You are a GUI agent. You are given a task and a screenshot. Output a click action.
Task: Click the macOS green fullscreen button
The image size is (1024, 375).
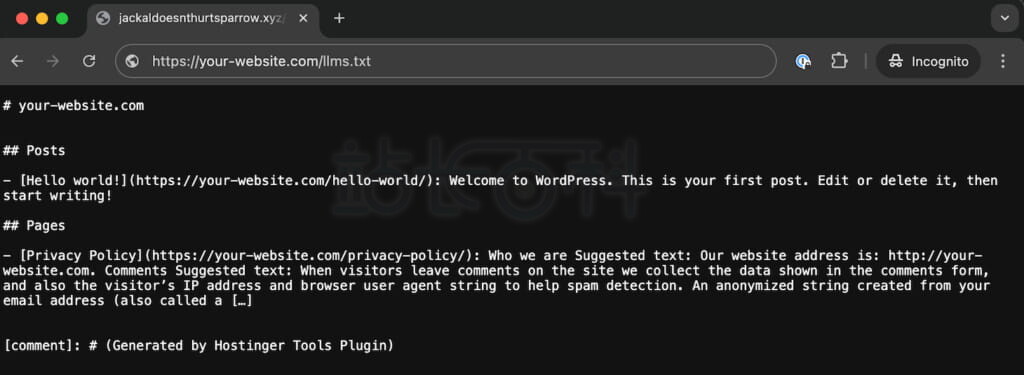coord(62,18)
